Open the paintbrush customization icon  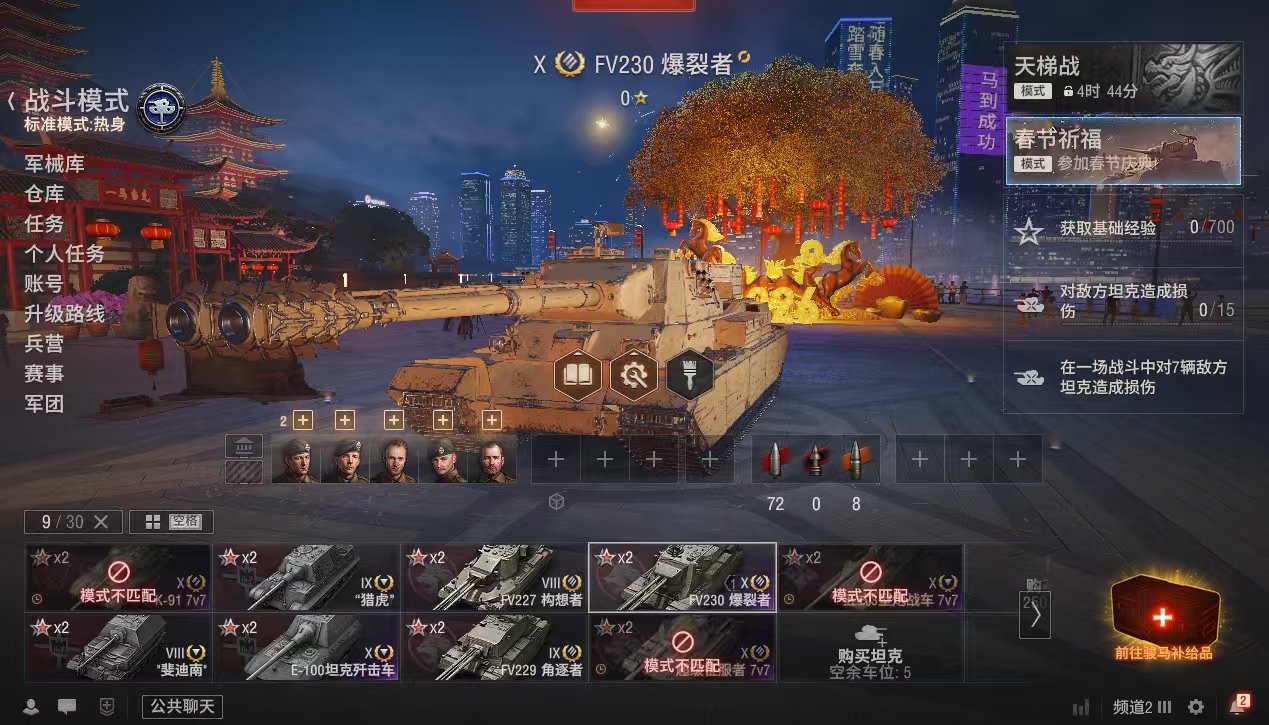pos(689,374)
